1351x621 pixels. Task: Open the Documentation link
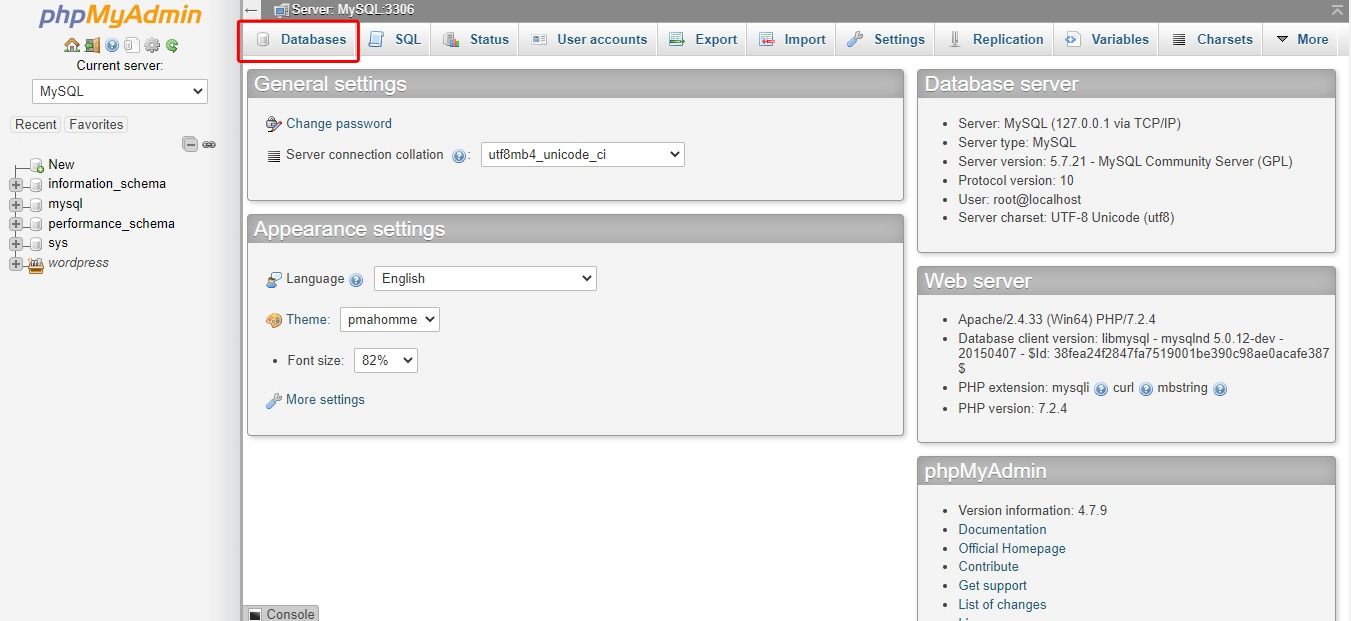[x=1002, y=530]
